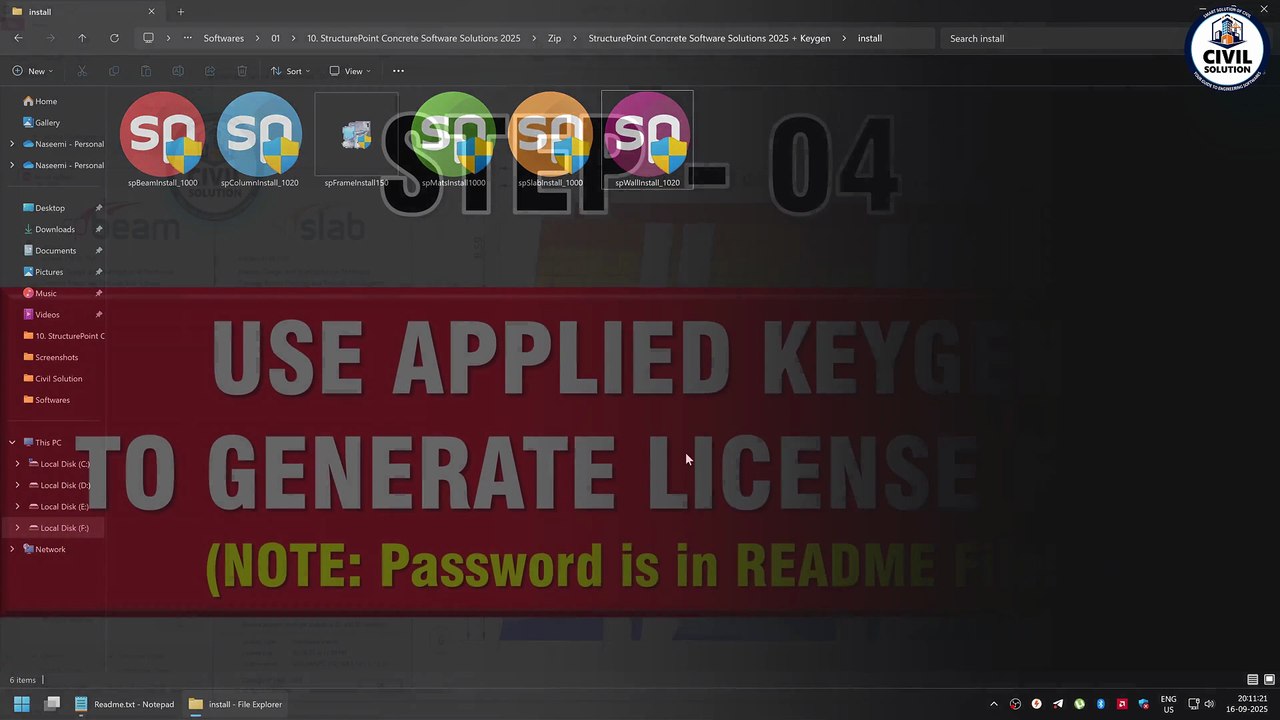The image size is (1280, 720).
Task: Expand Local Disk (D:) in the sidebar
Action: pyautogui.click(x=17, y=485)
